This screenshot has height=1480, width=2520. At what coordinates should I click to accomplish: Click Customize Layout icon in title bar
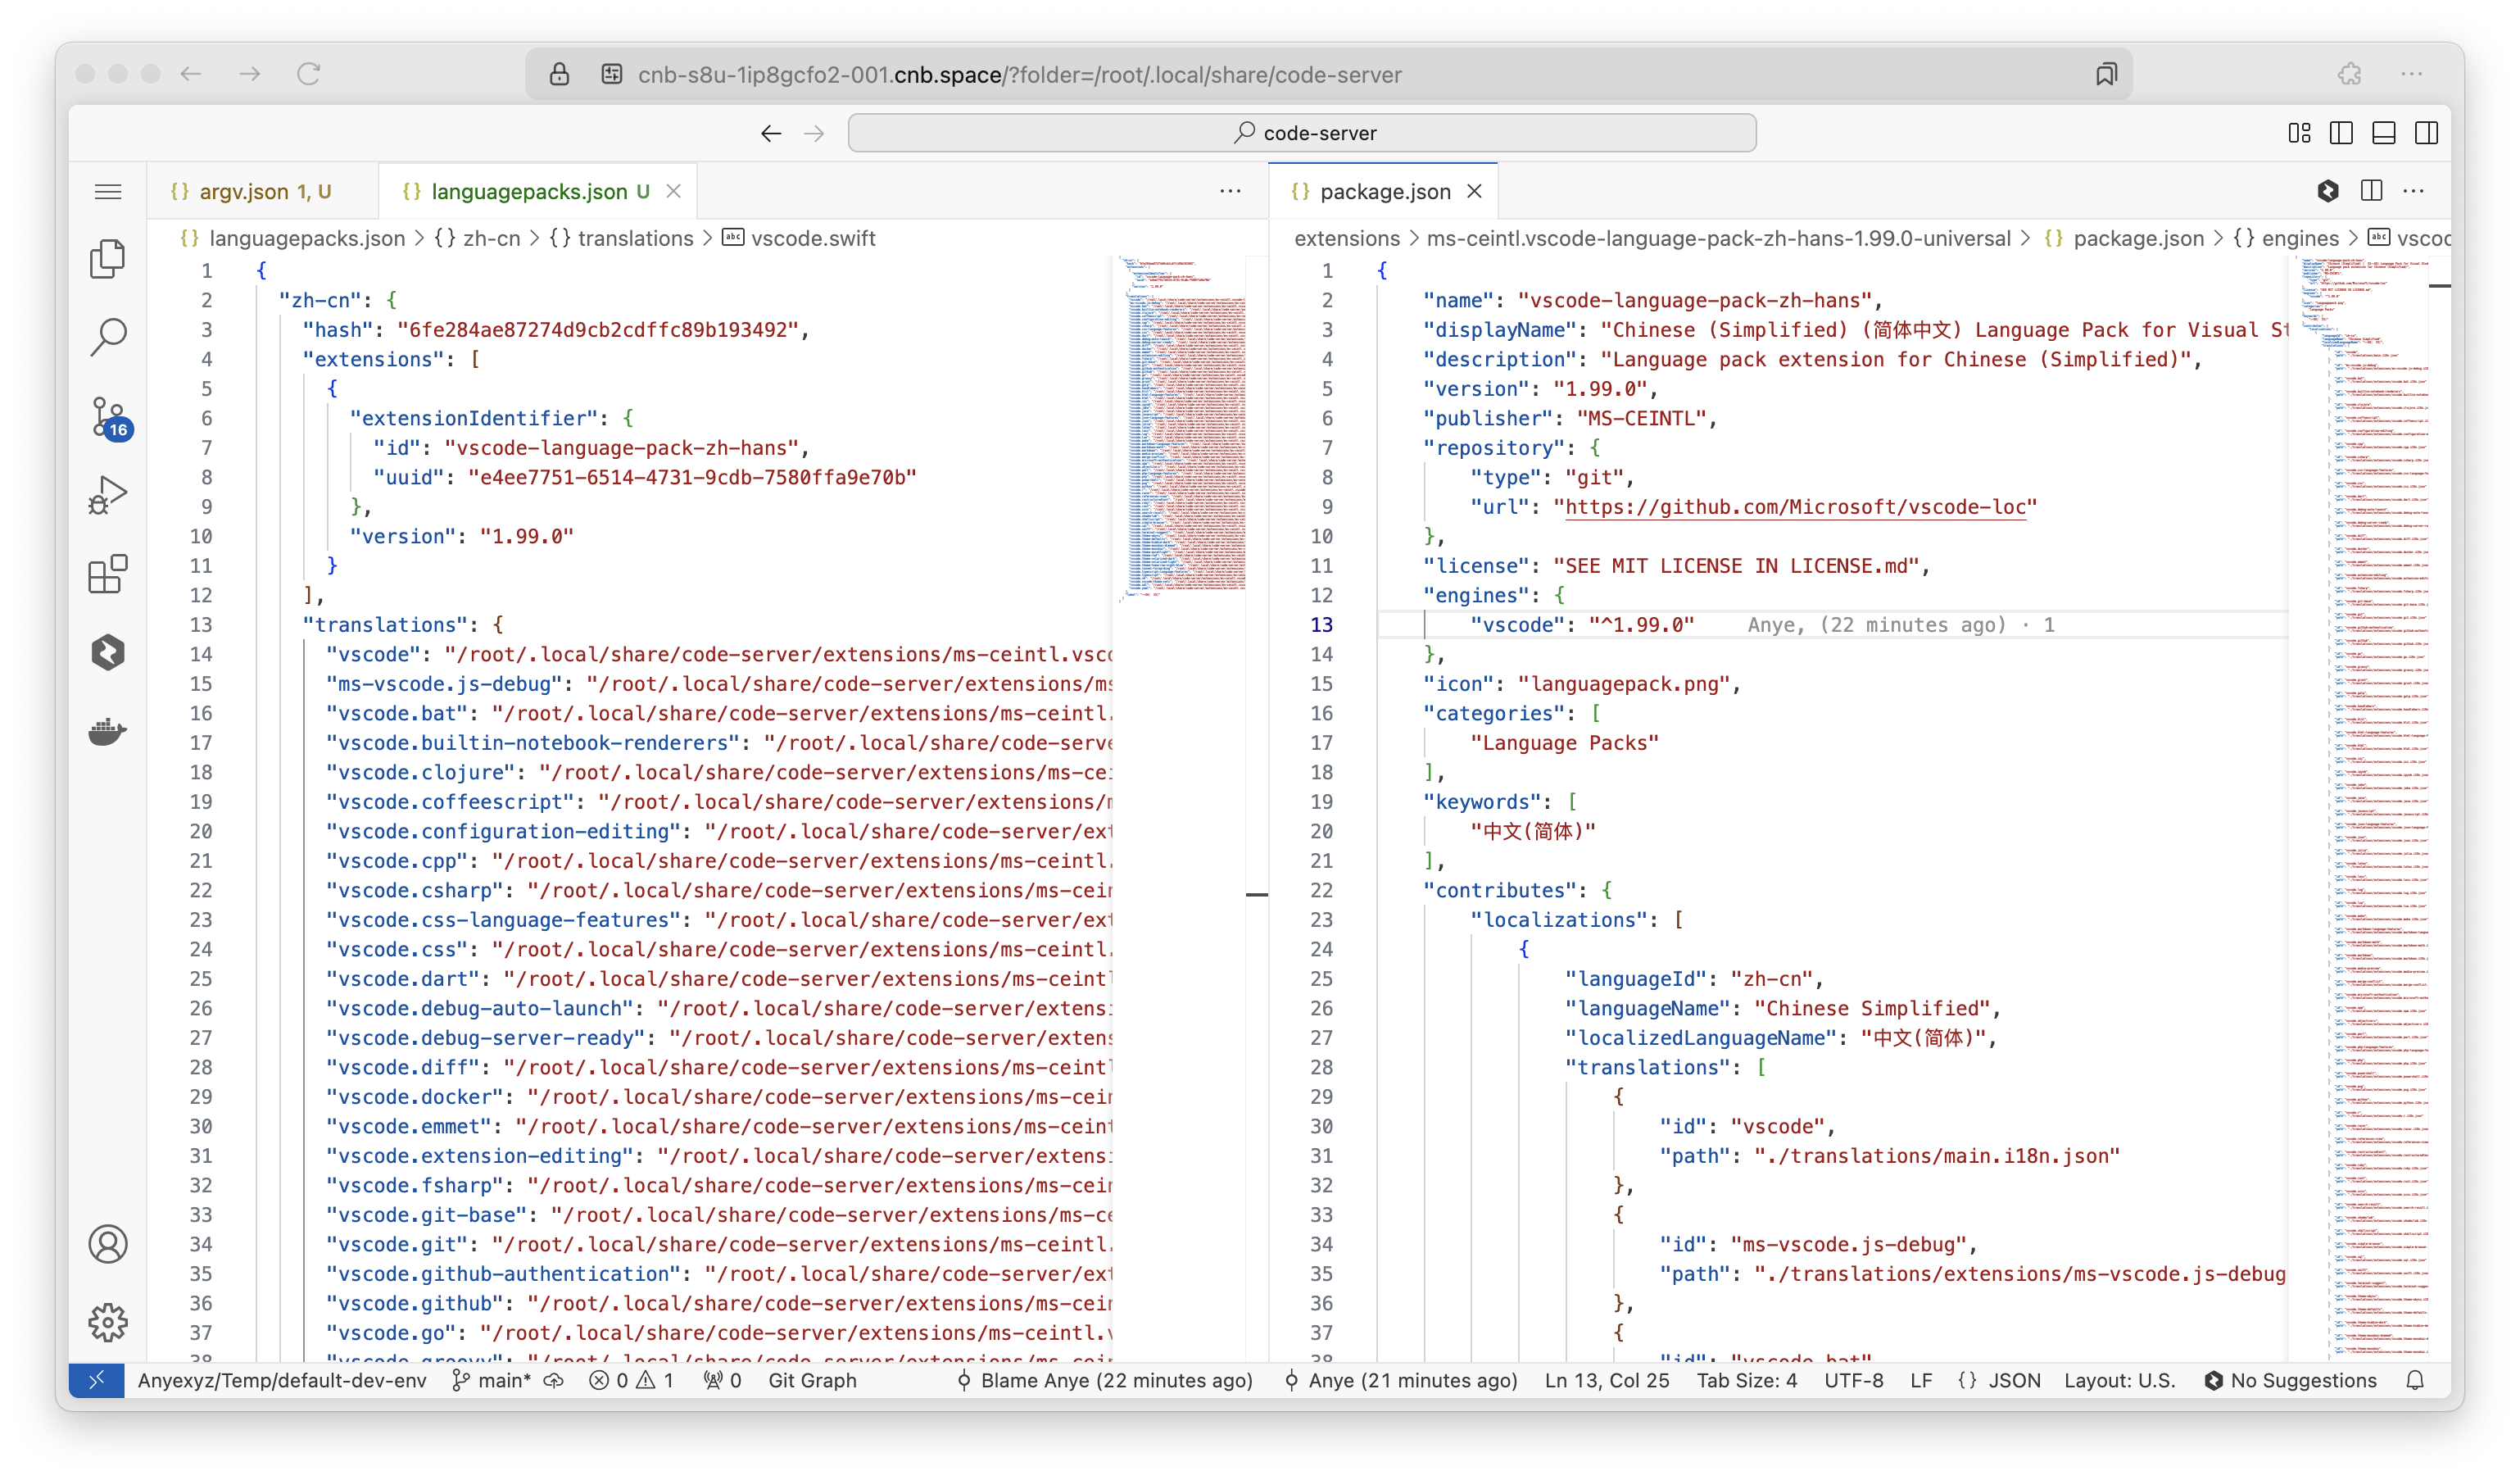[x=2299, y=133]
